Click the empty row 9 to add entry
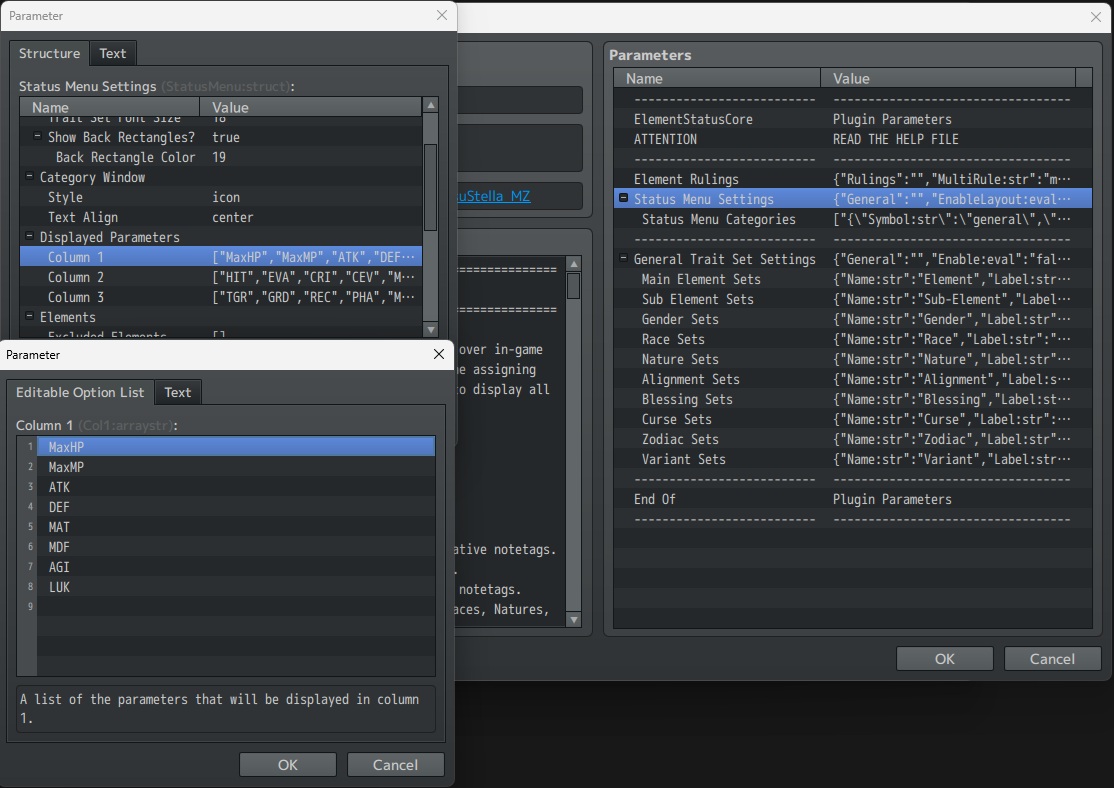Viewport: 1115px width, 788px height. click(x=235, y=607)
